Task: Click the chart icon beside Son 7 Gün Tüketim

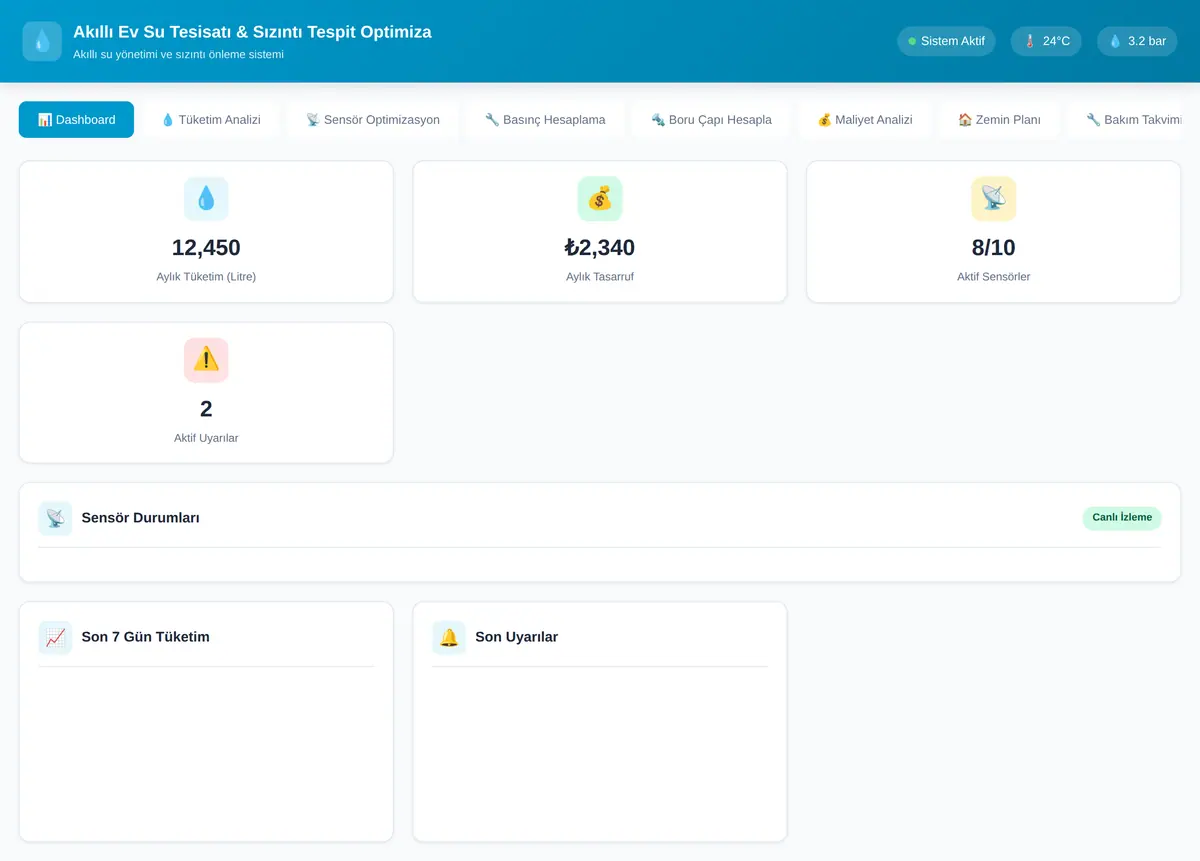Action: (x=55, y=637)
